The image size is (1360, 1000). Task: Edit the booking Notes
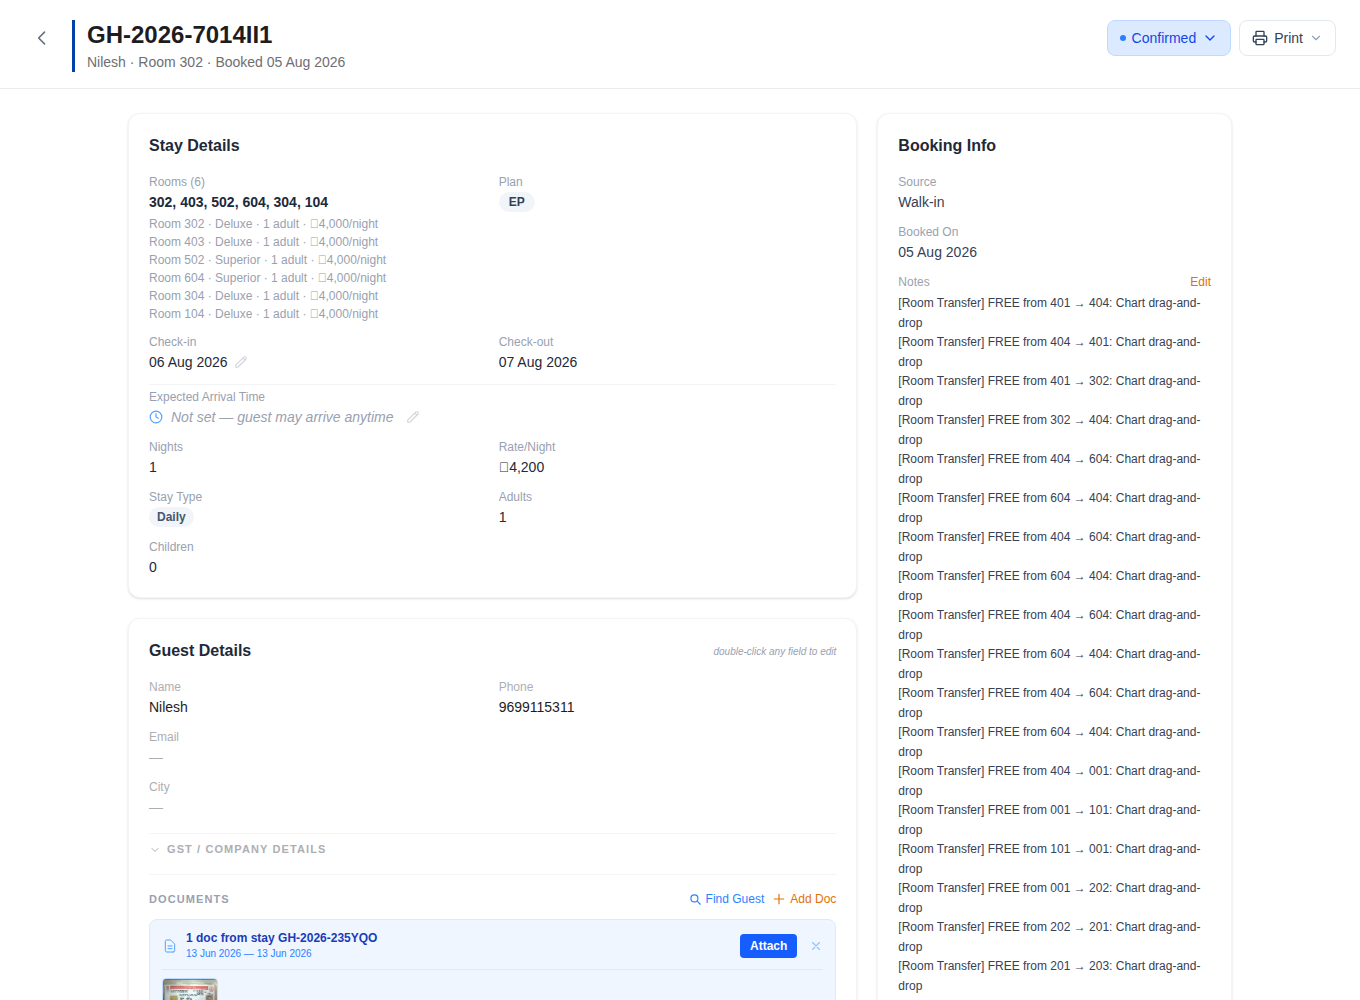[1200, 282]
